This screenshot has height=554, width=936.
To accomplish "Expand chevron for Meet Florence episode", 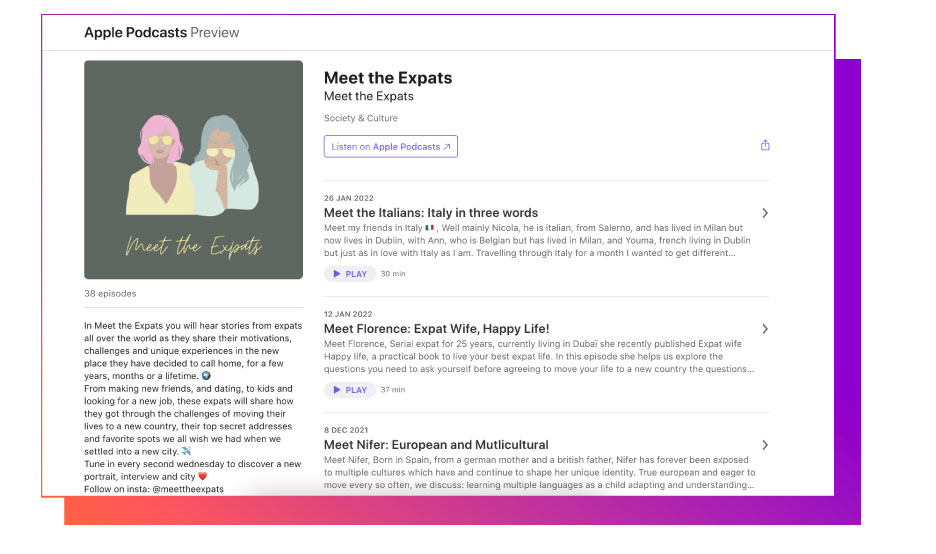I will point(765,329).
